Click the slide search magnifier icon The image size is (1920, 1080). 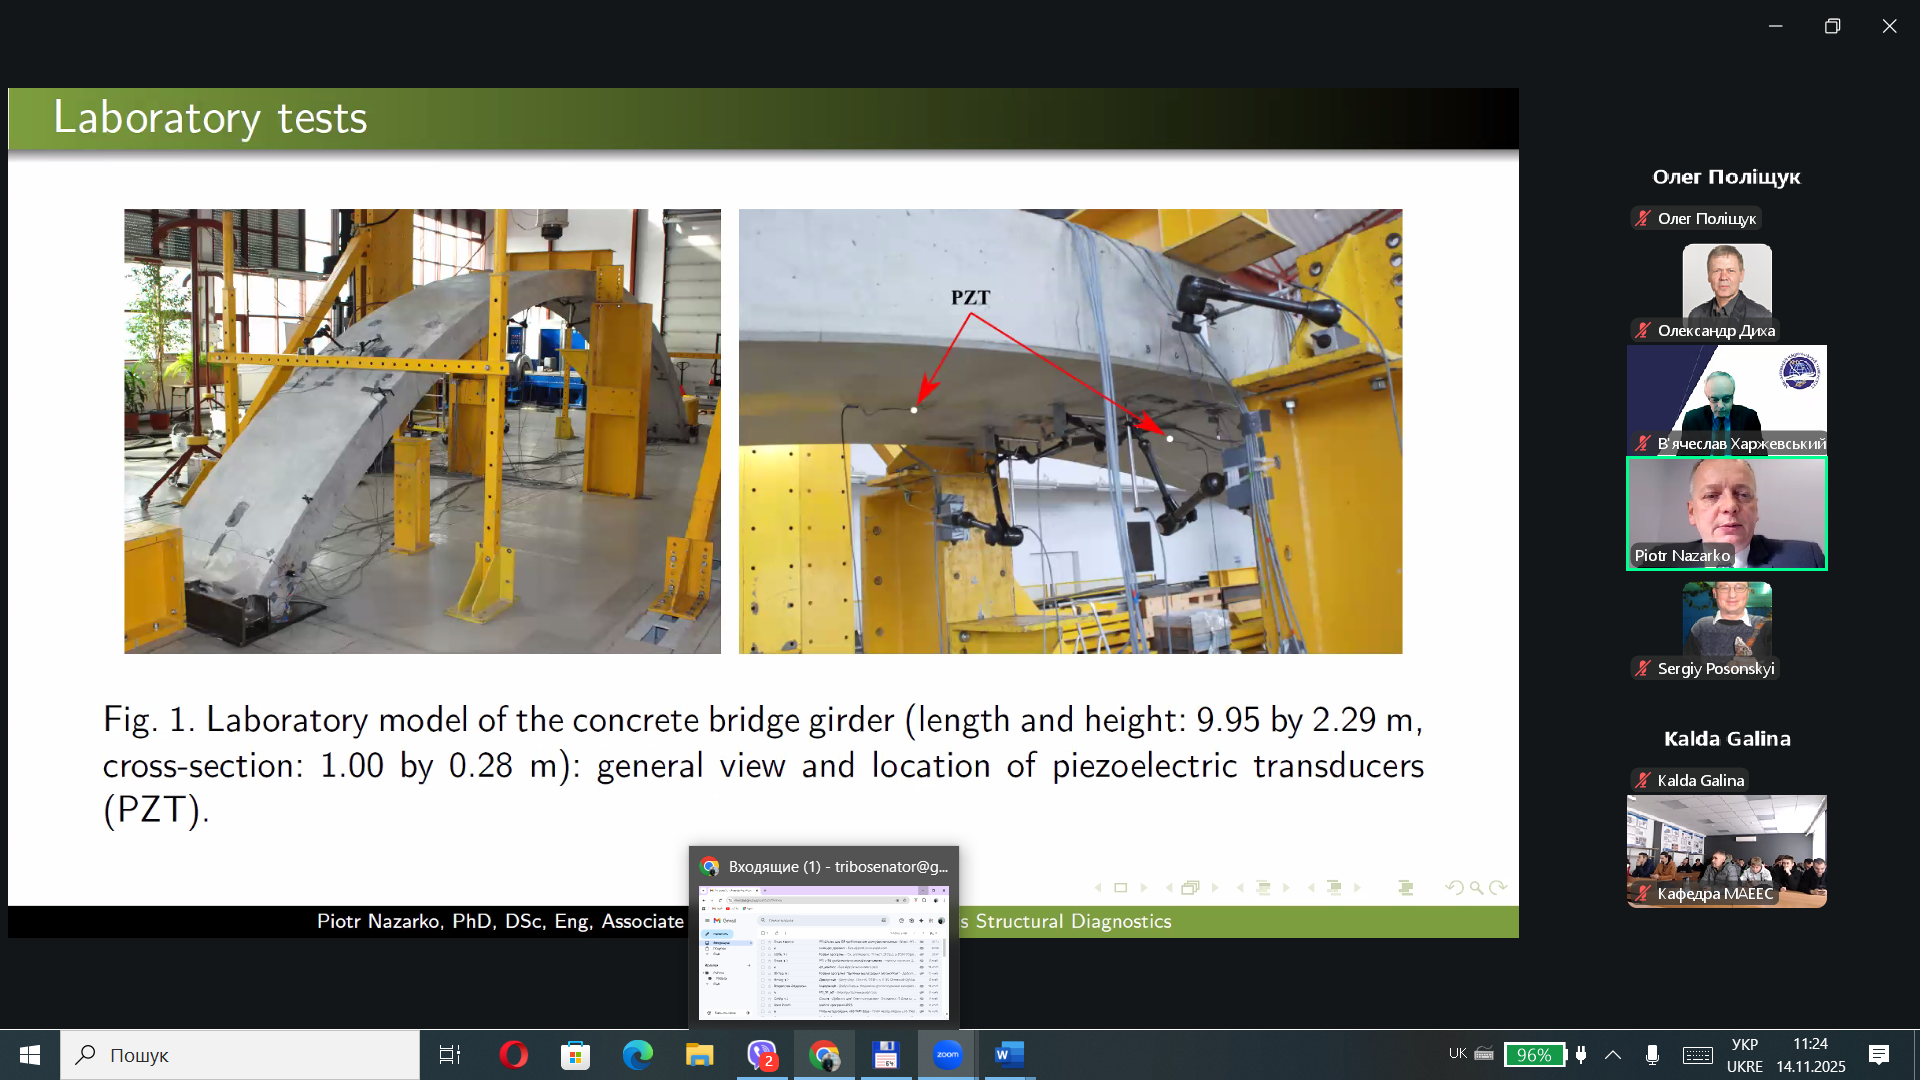point(1476,888)
